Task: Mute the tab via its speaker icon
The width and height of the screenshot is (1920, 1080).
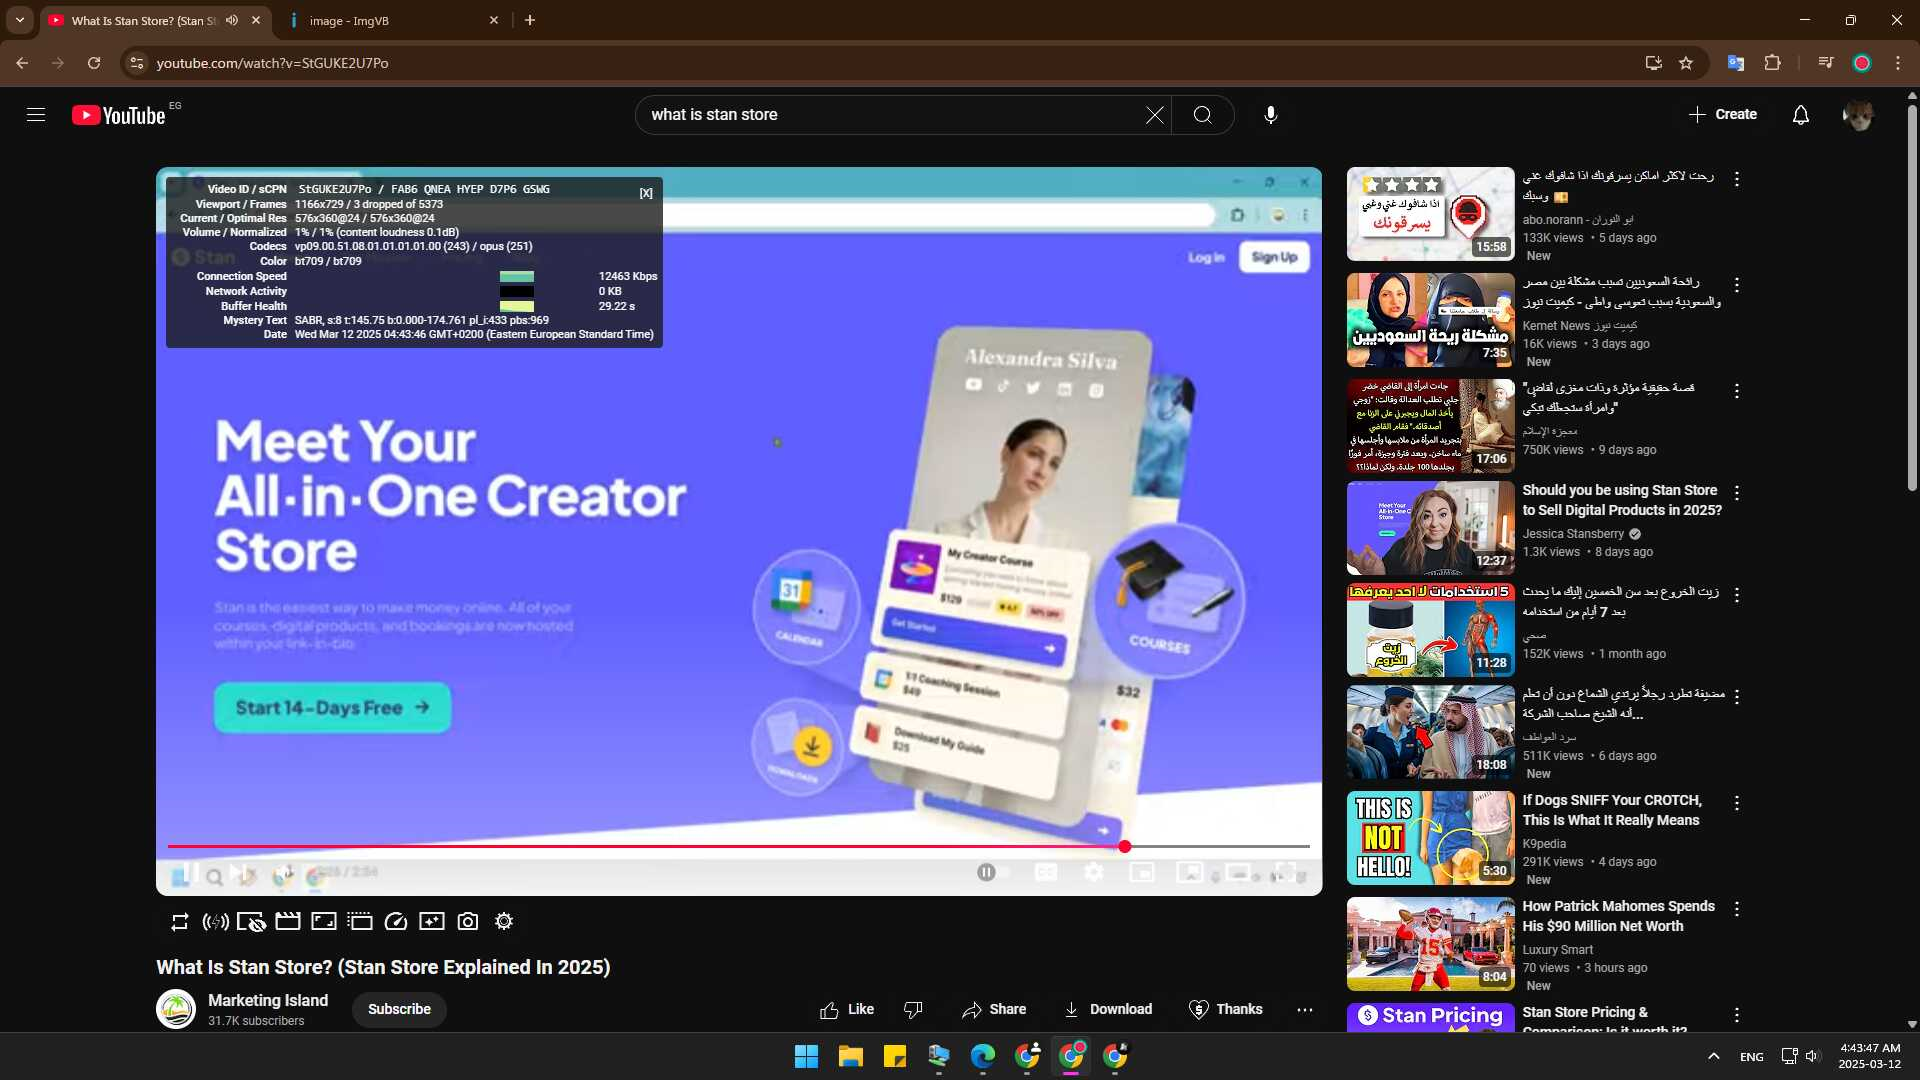Action: click(232, 20)
